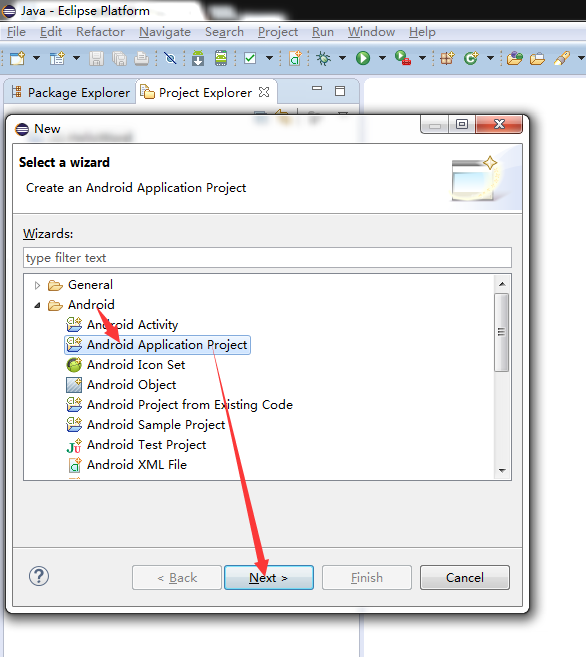This screenshot has height=657, width=586.
Task: Click the type filter text field
Action: click(267, 257)
